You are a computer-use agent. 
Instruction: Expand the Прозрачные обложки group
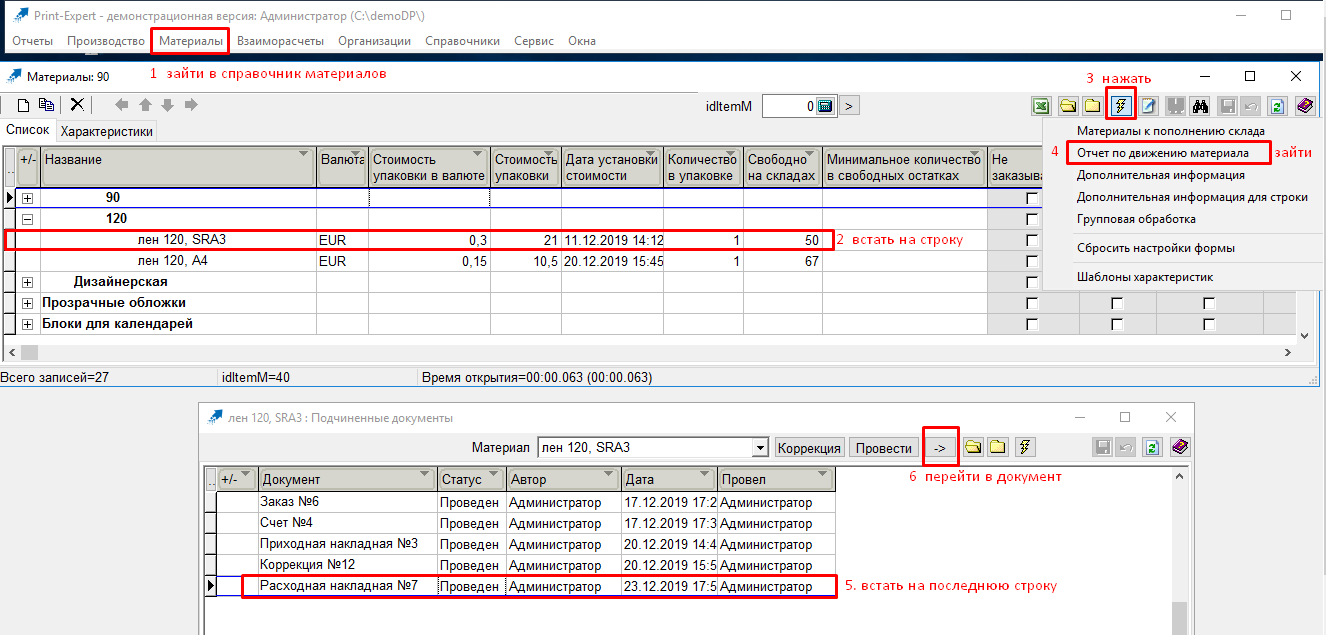(27, 303)
